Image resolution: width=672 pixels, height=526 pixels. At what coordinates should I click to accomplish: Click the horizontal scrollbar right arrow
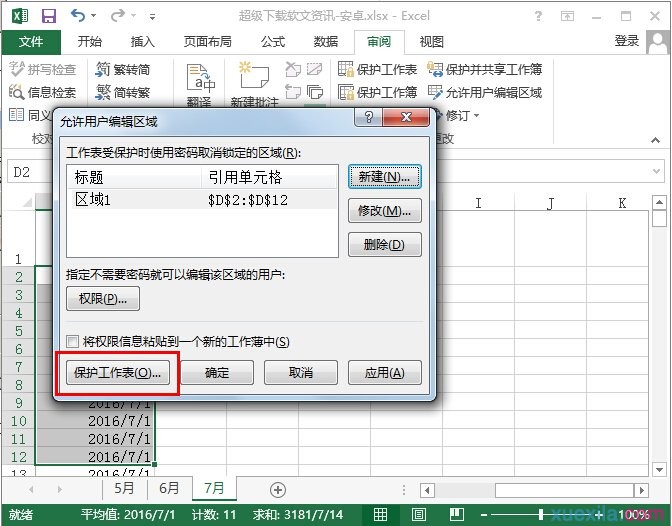642,490
